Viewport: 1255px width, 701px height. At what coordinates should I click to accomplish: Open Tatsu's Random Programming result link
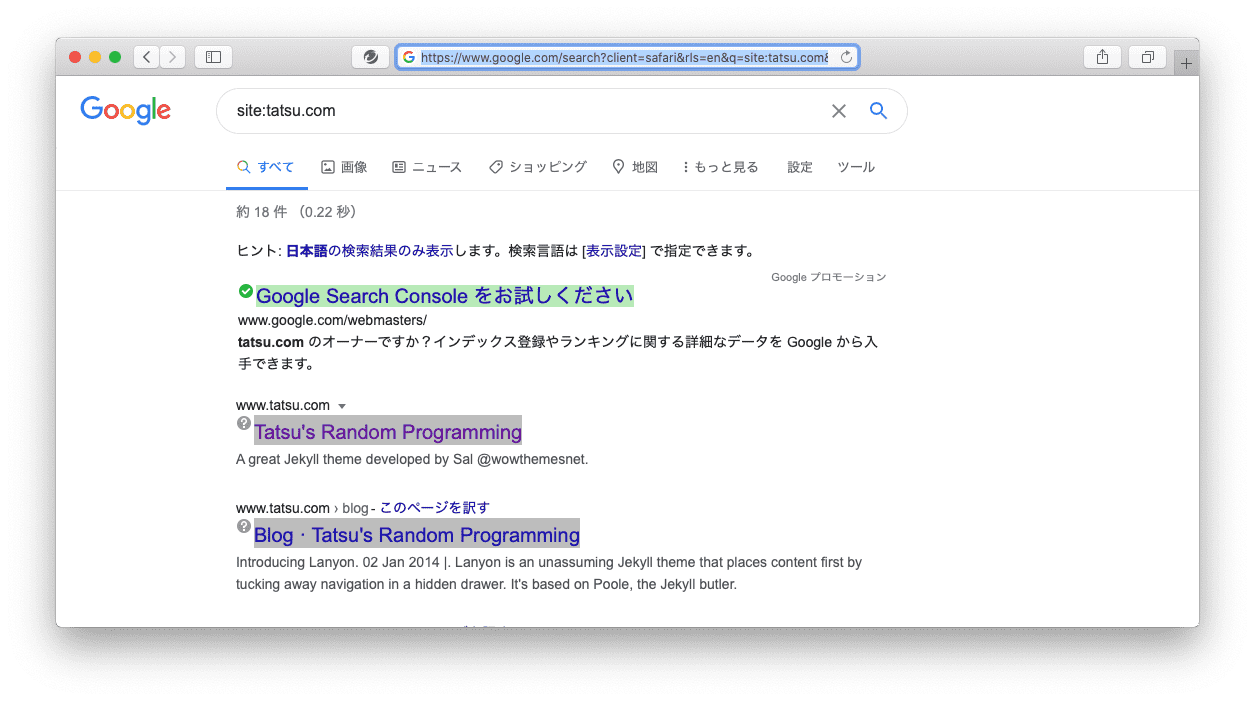387,432
